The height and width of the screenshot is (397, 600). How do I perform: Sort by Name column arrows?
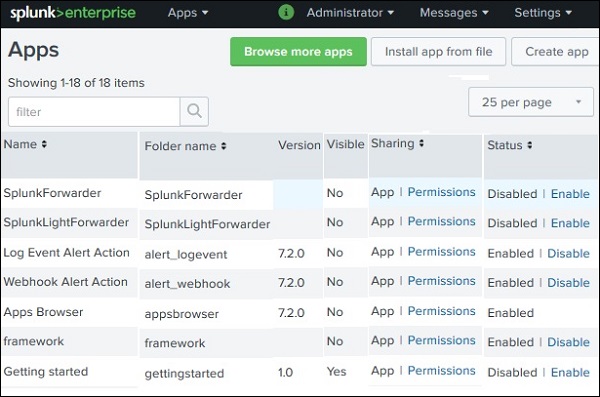(44, 144)
